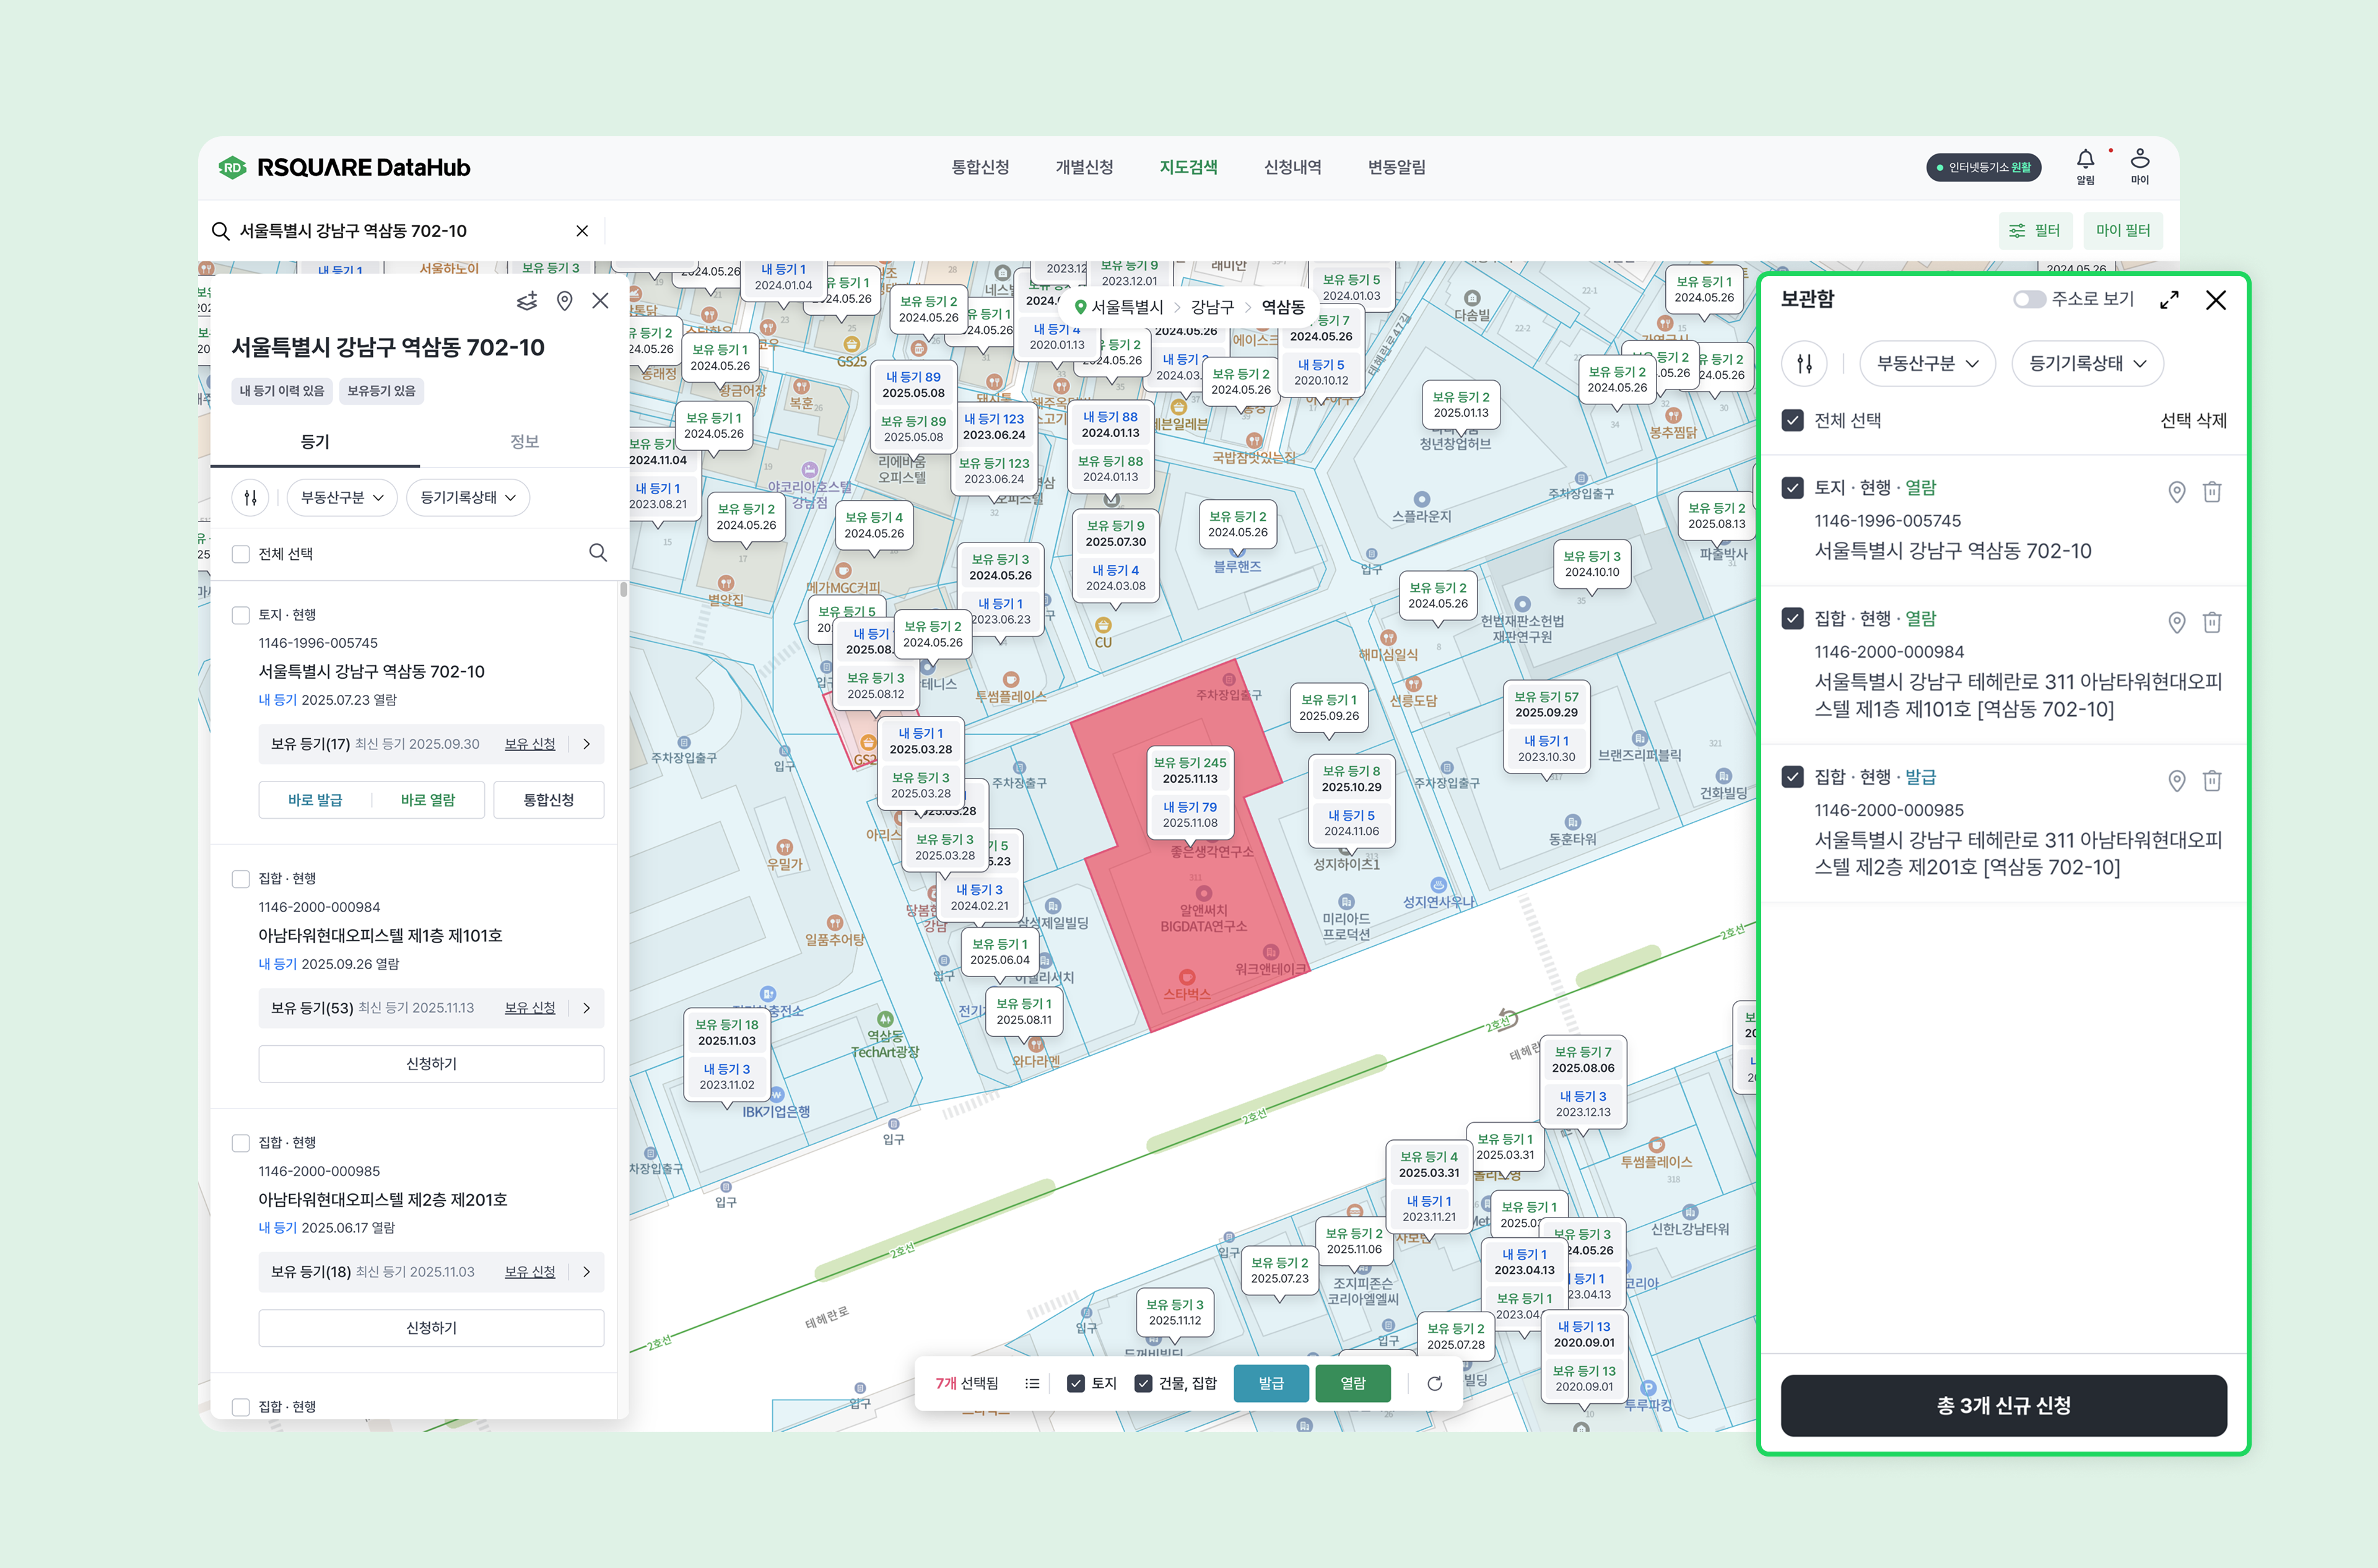2378x1568 pixels.
Task: Uncheck 전체 선택 in the storage panel
Action: point(1793,421)
